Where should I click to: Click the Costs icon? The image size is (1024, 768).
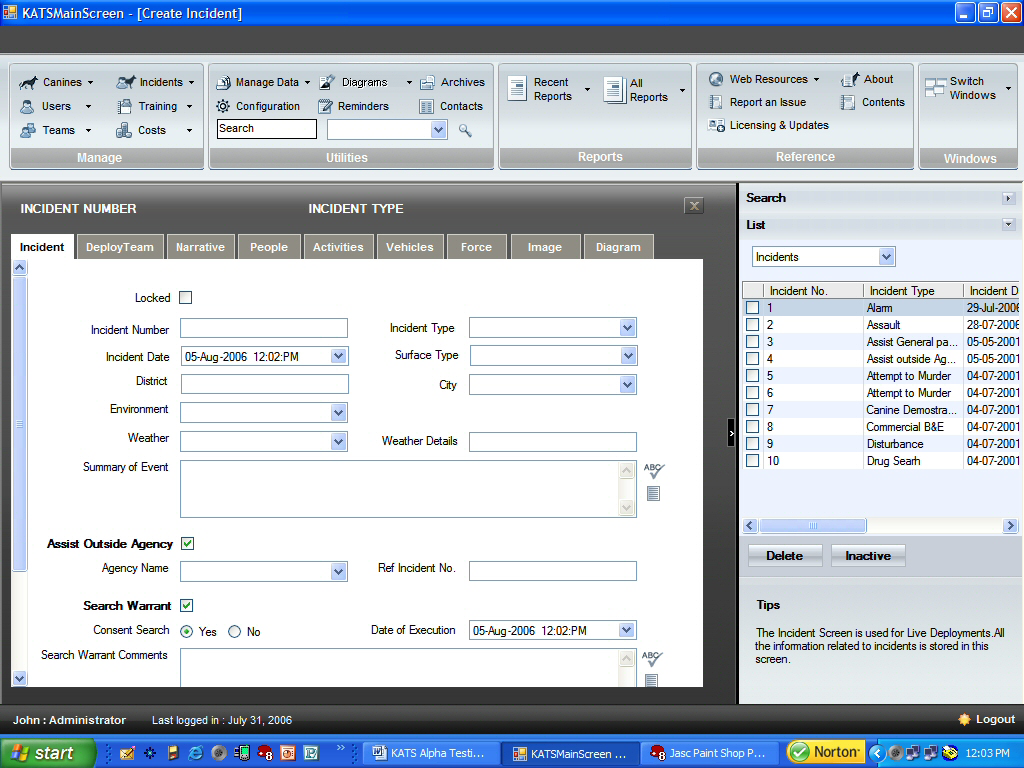pyautogui.click(x=124, y=131)
